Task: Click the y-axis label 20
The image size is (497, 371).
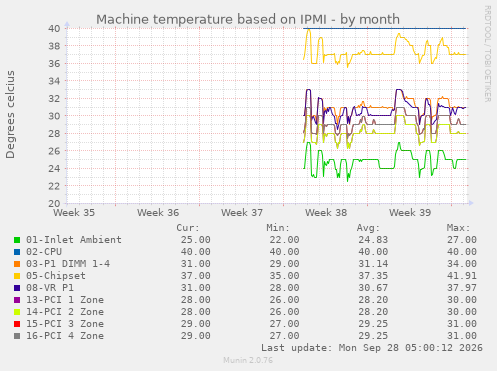Action: pos(54,203)
